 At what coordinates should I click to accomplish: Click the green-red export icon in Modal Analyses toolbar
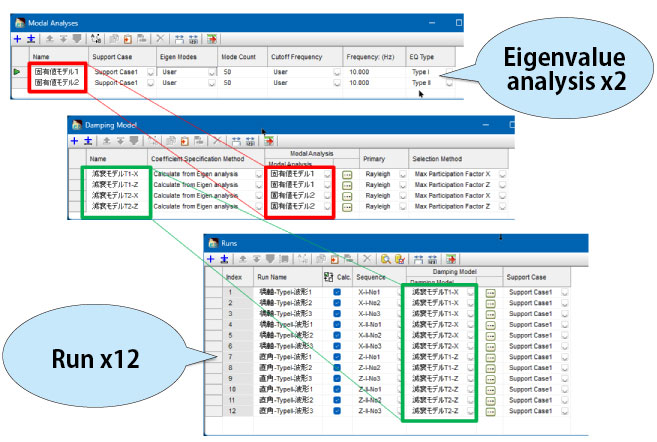coord(212,39)
